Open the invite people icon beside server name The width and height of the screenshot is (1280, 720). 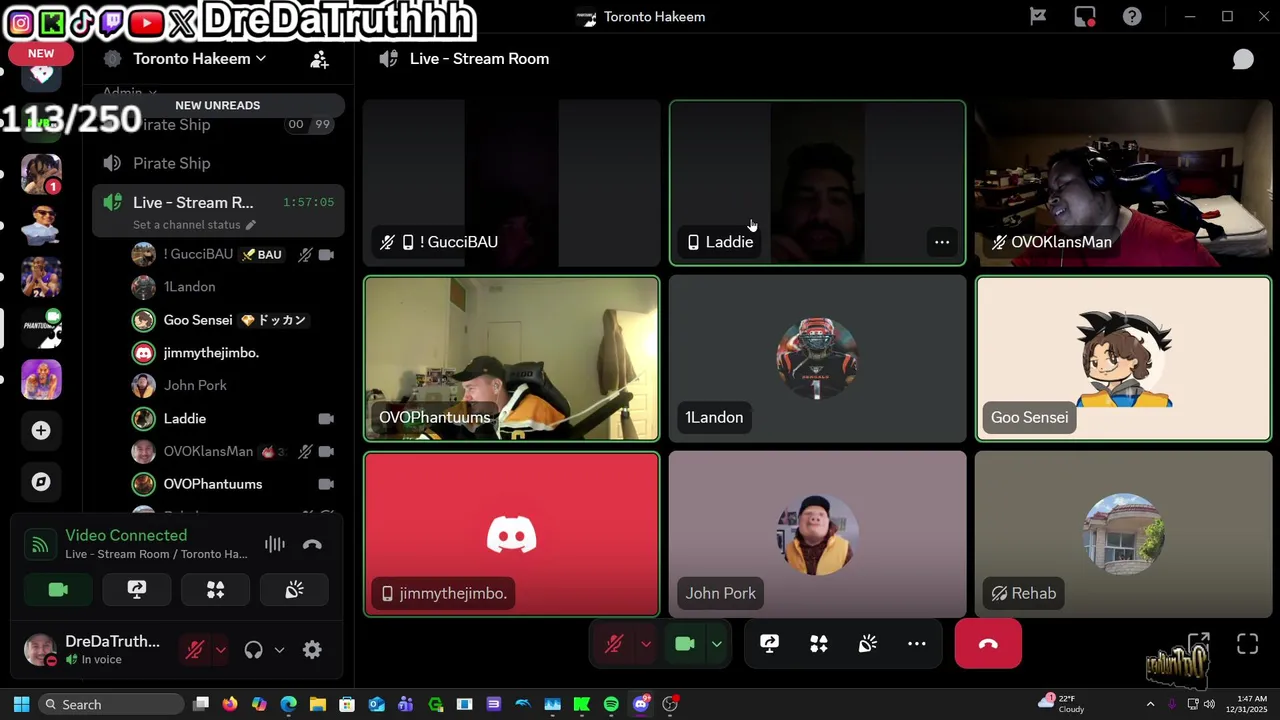(x=319, y=59)
